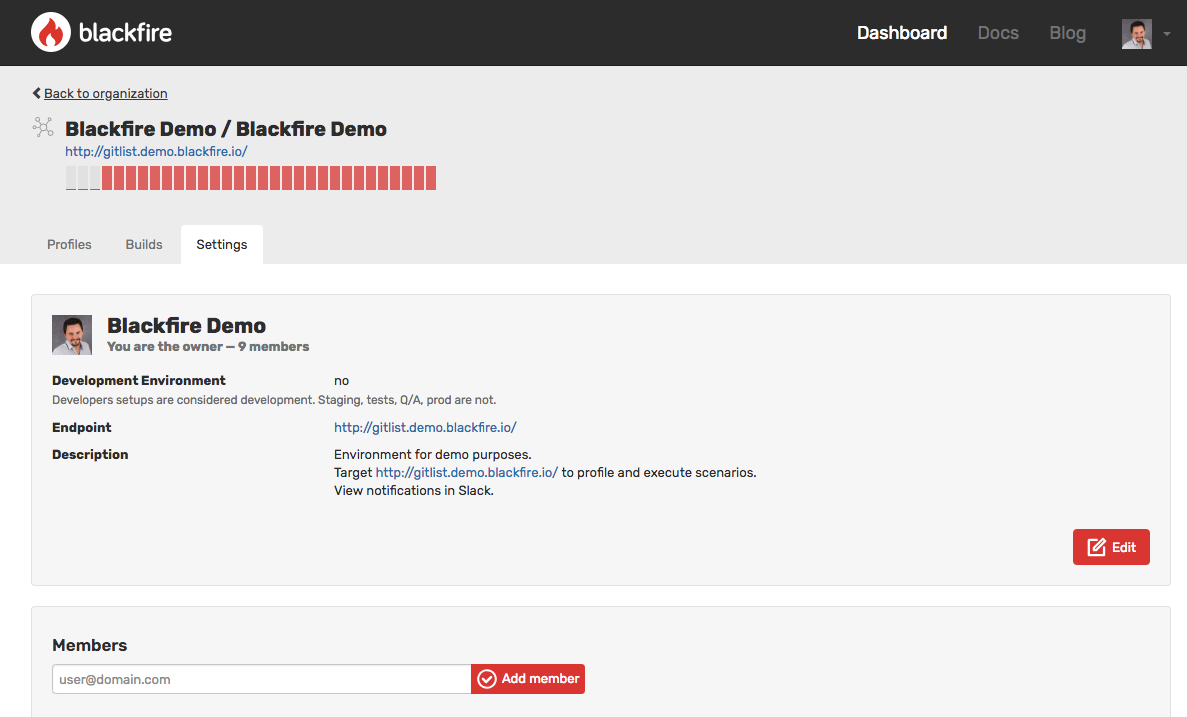Switch to the Profiles tab

(x=69, y=245)
